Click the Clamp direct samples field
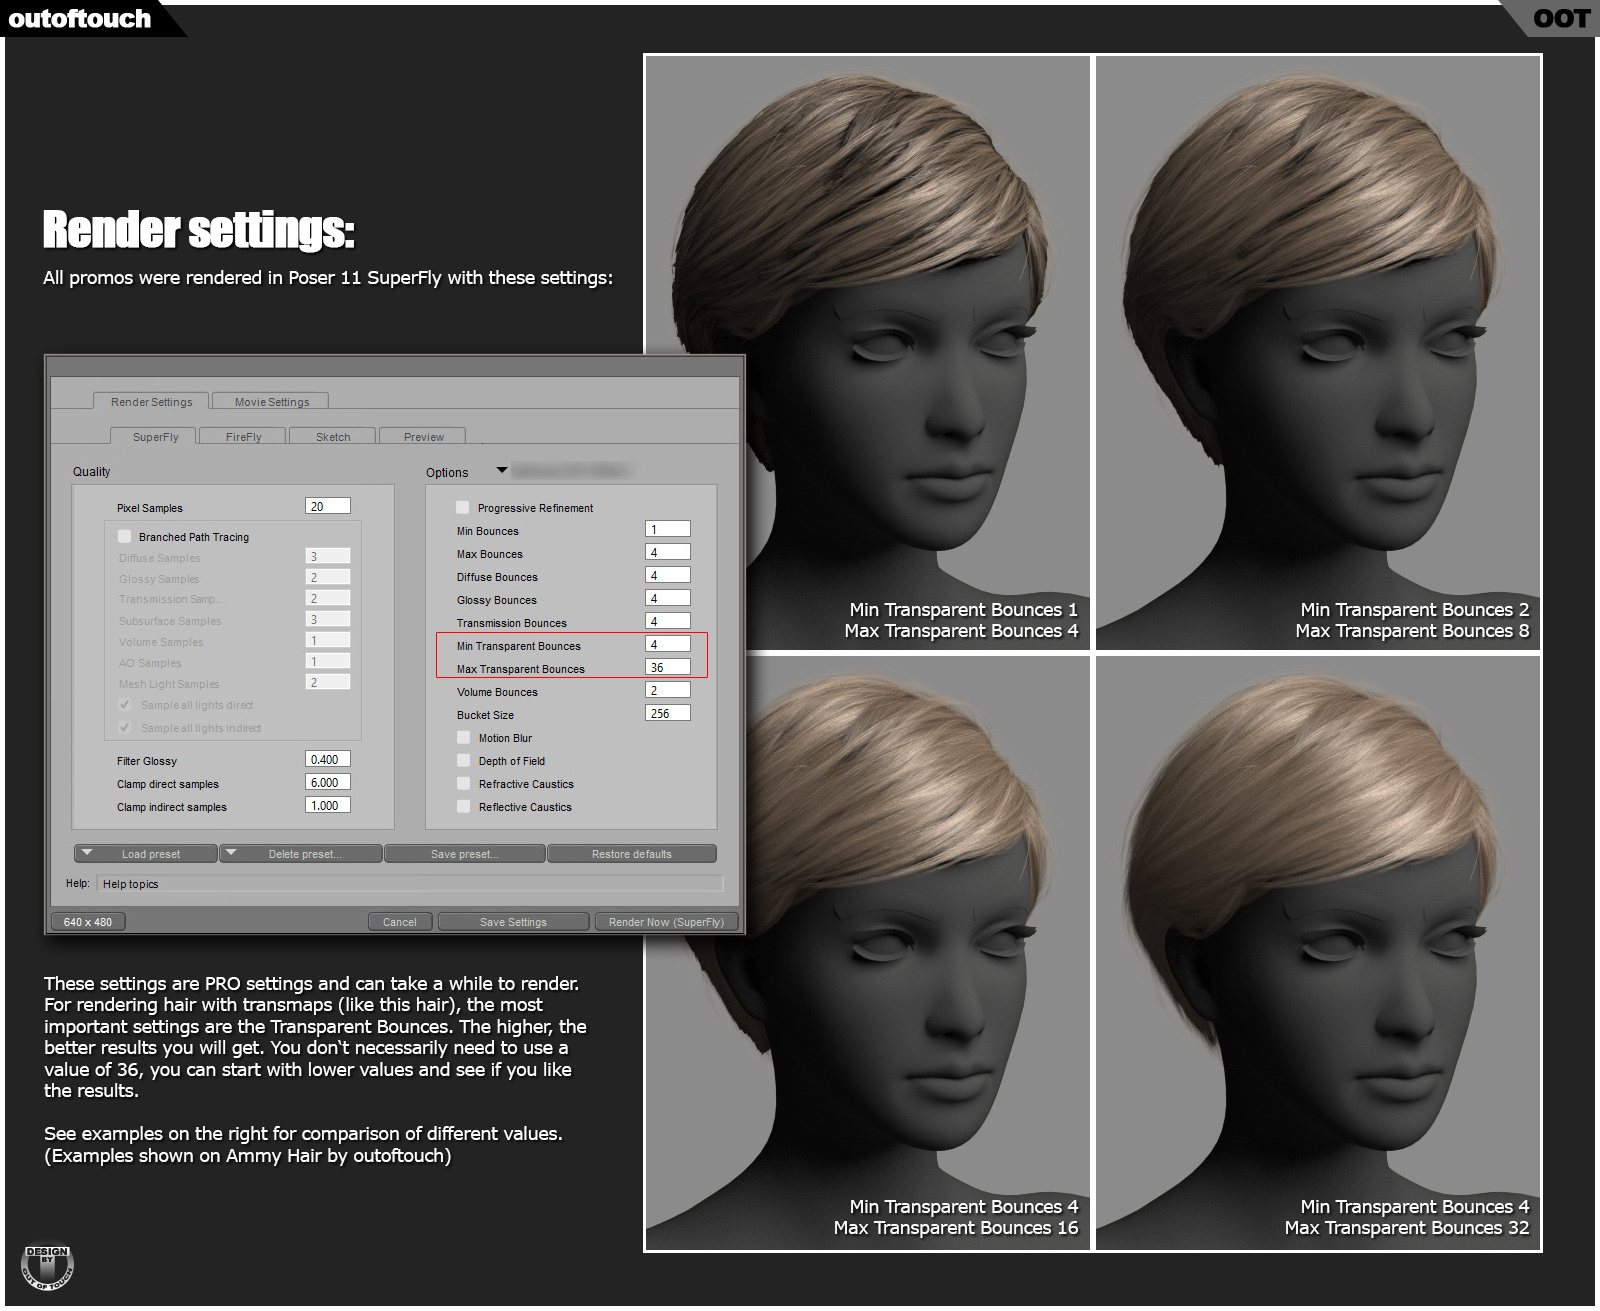Screen dimensions: 1600x1311 [x=328, y=782]
